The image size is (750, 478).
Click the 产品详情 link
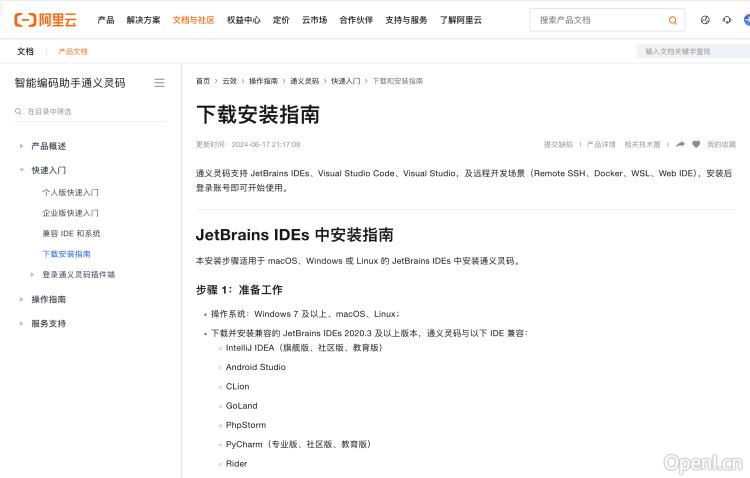click(x=601, y=144)
